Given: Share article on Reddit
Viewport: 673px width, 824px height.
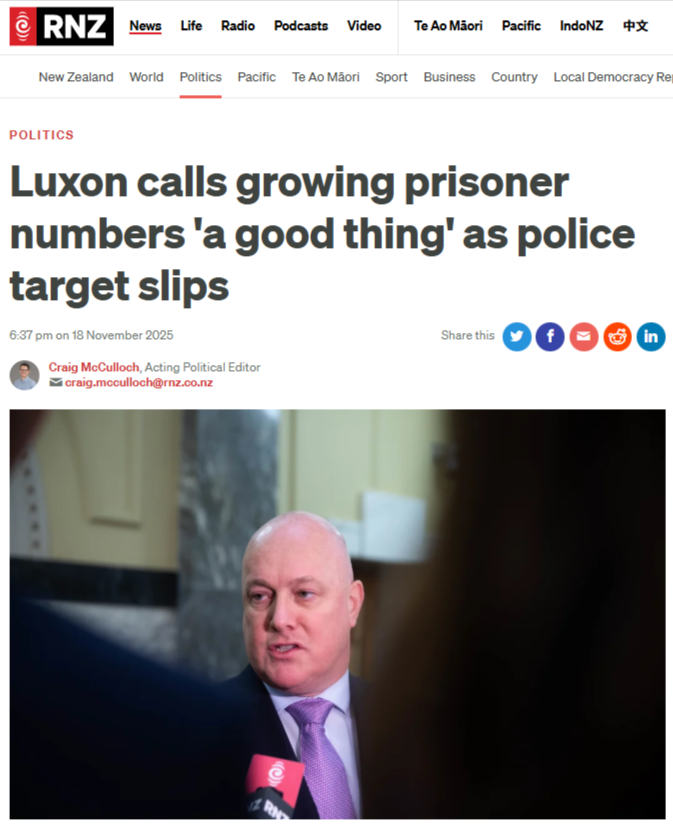Looking at the screenshot, I should click(x=617, y=336).
